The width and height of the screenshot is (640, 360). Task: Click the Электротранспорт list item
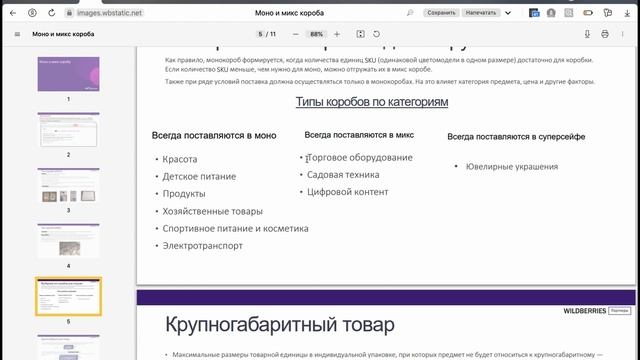click(202, 246)
